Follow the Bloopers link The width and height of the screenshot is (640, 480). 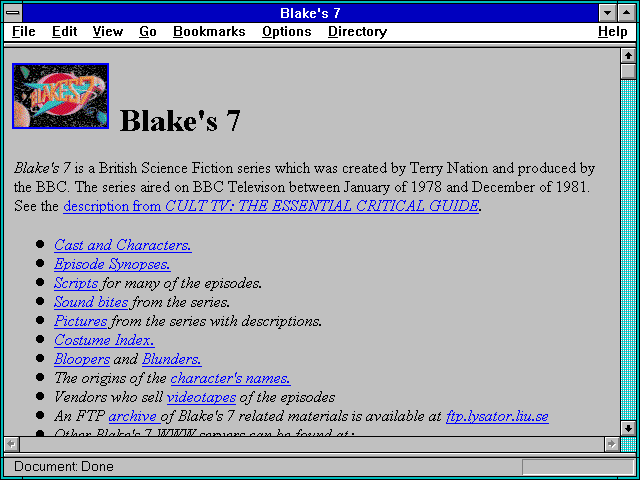[x=82, y=359]
